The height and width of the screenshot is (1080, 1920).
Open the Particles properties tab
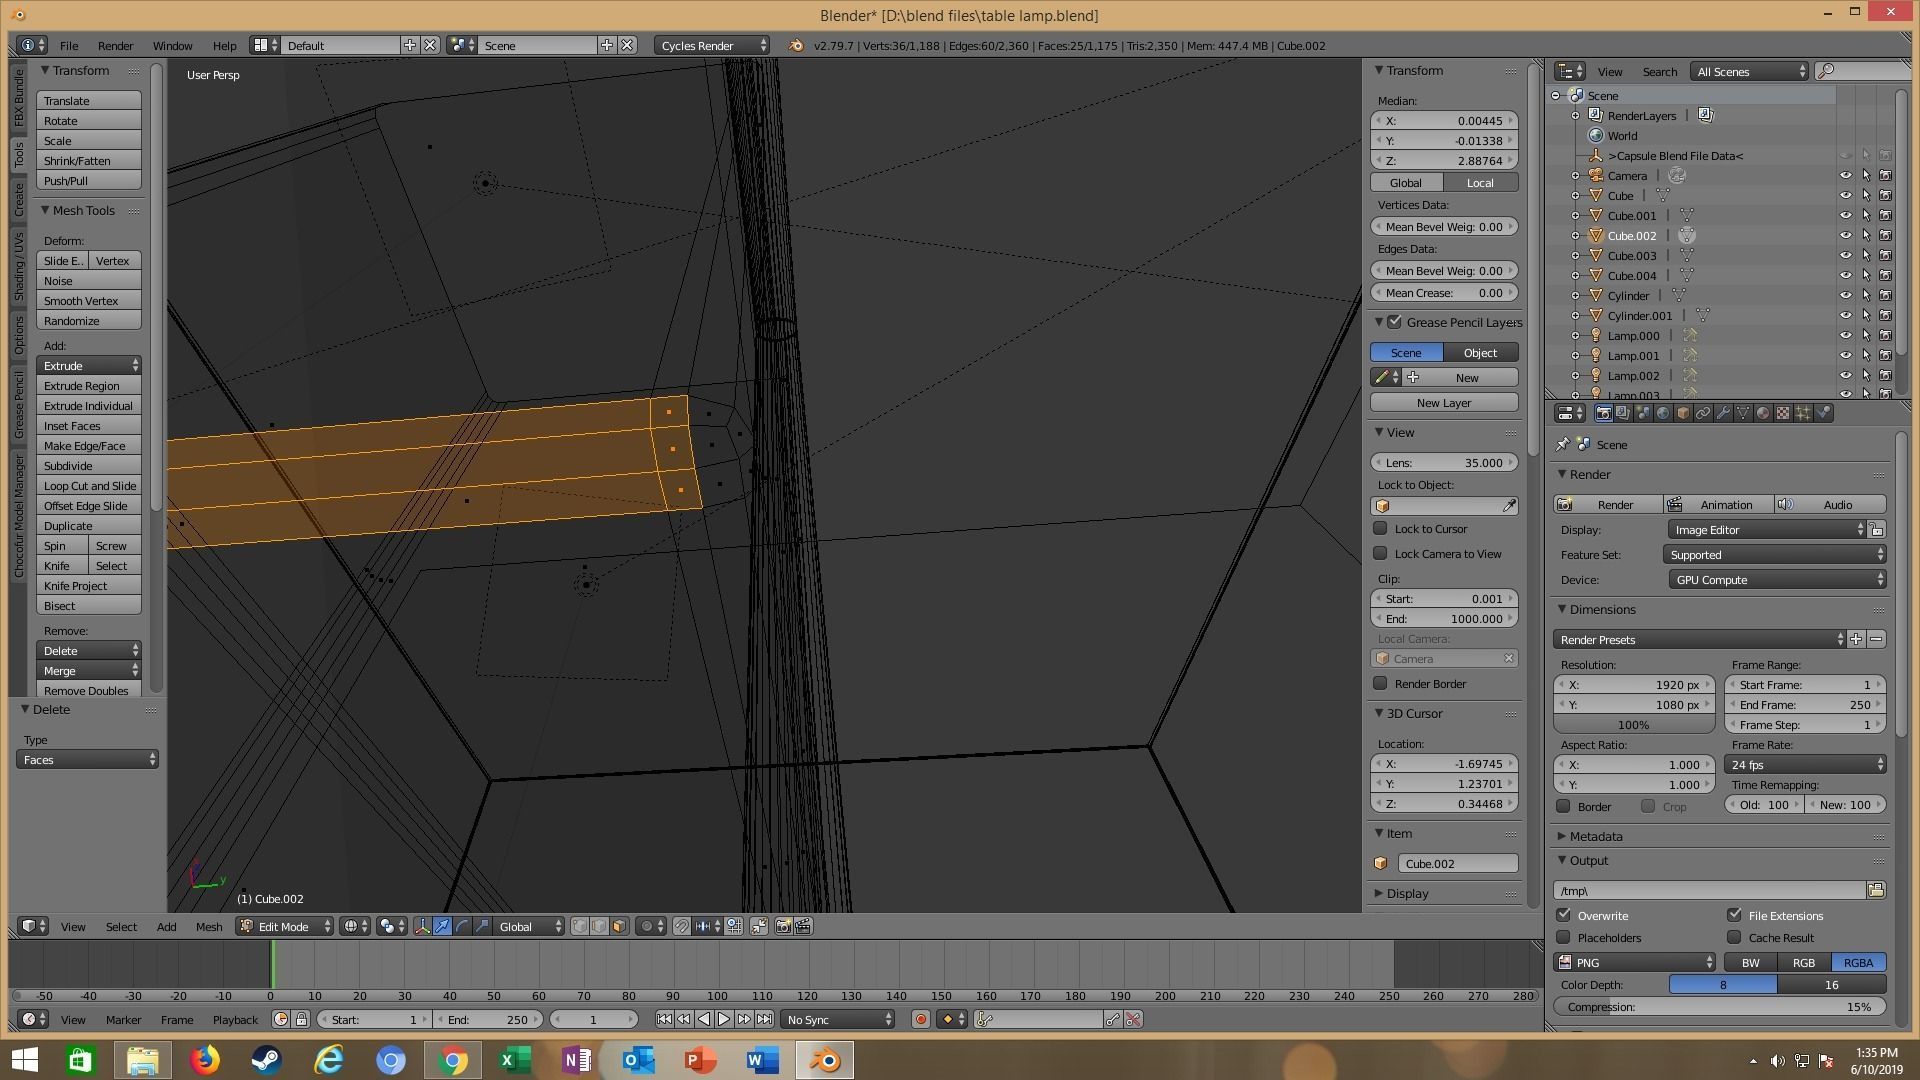pyautogui.click(x=1803, y=413)
